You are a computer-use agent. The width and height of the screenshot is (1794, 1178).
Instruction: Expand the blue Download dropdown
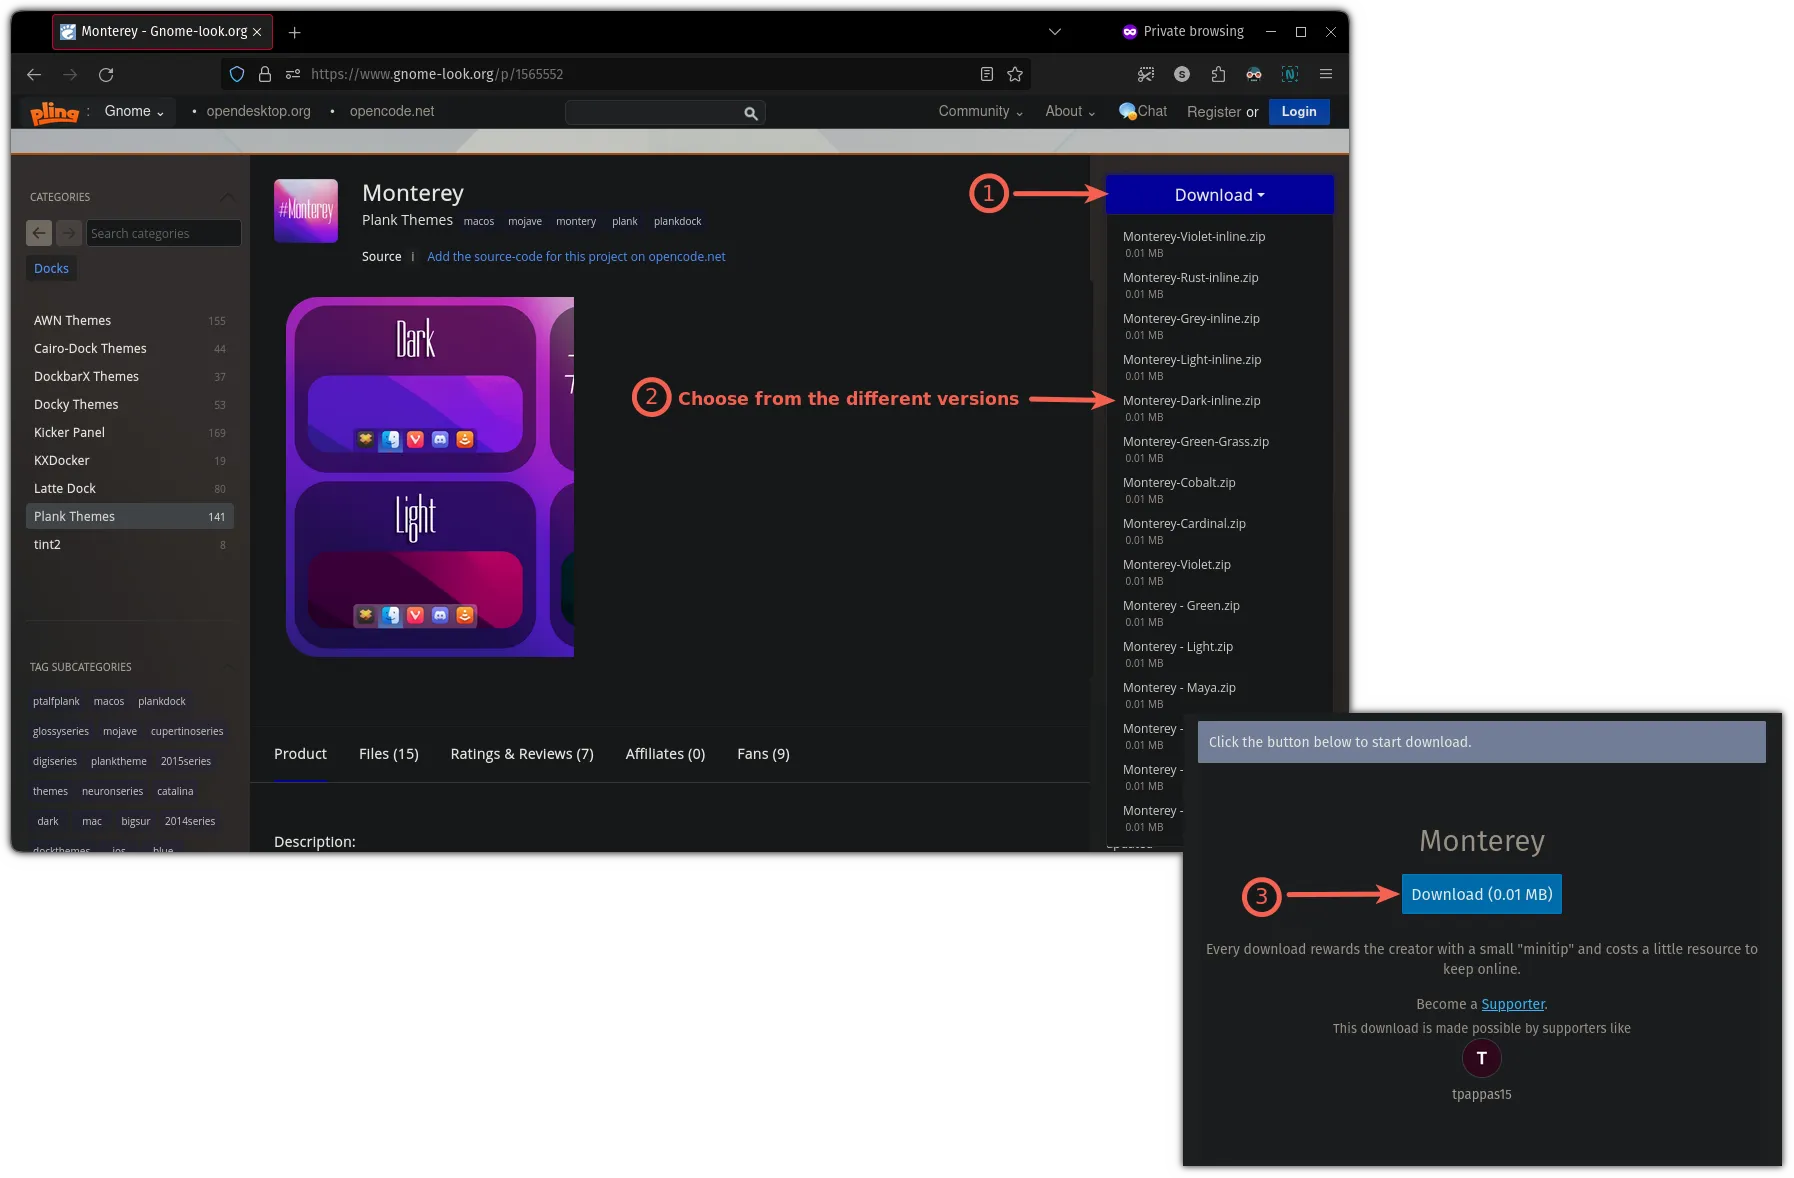(1219, 195)
